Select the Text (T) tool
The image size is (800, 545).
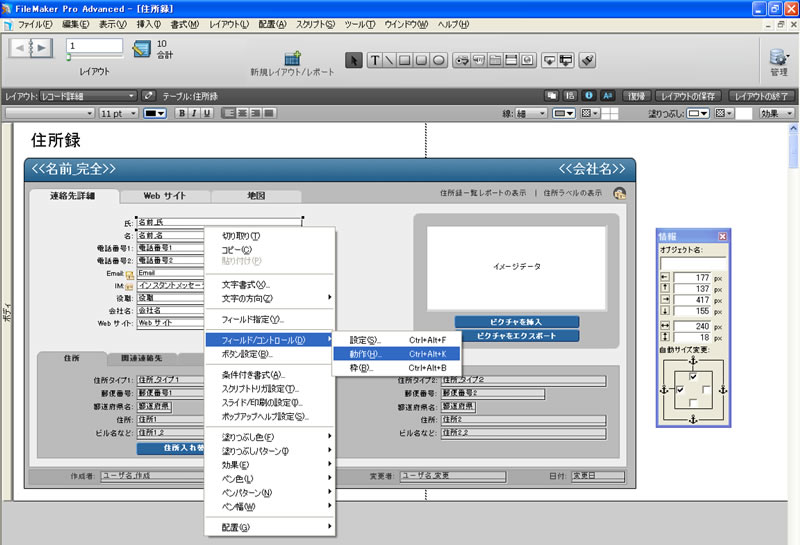click(374, 60)
